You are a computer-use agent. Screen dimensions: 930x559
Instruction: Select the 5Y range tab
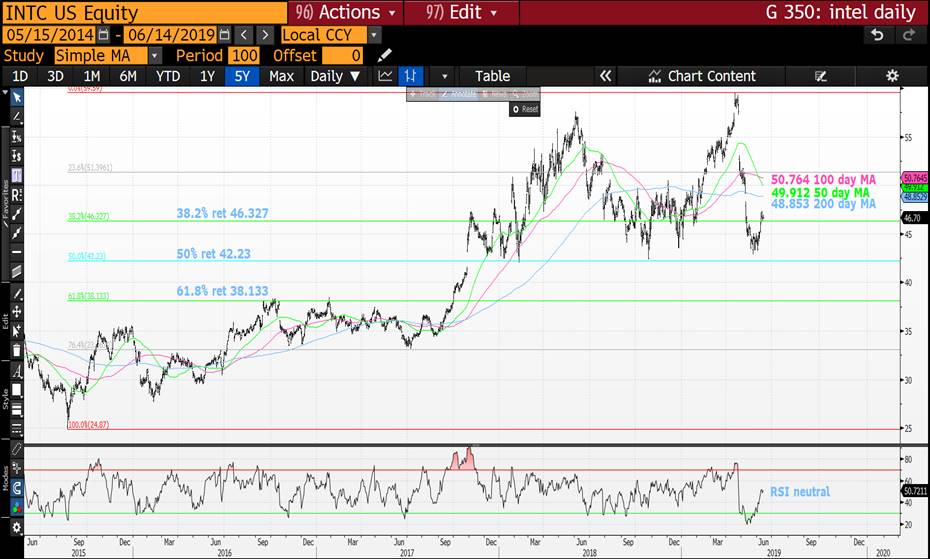click(x=242, y=76)
